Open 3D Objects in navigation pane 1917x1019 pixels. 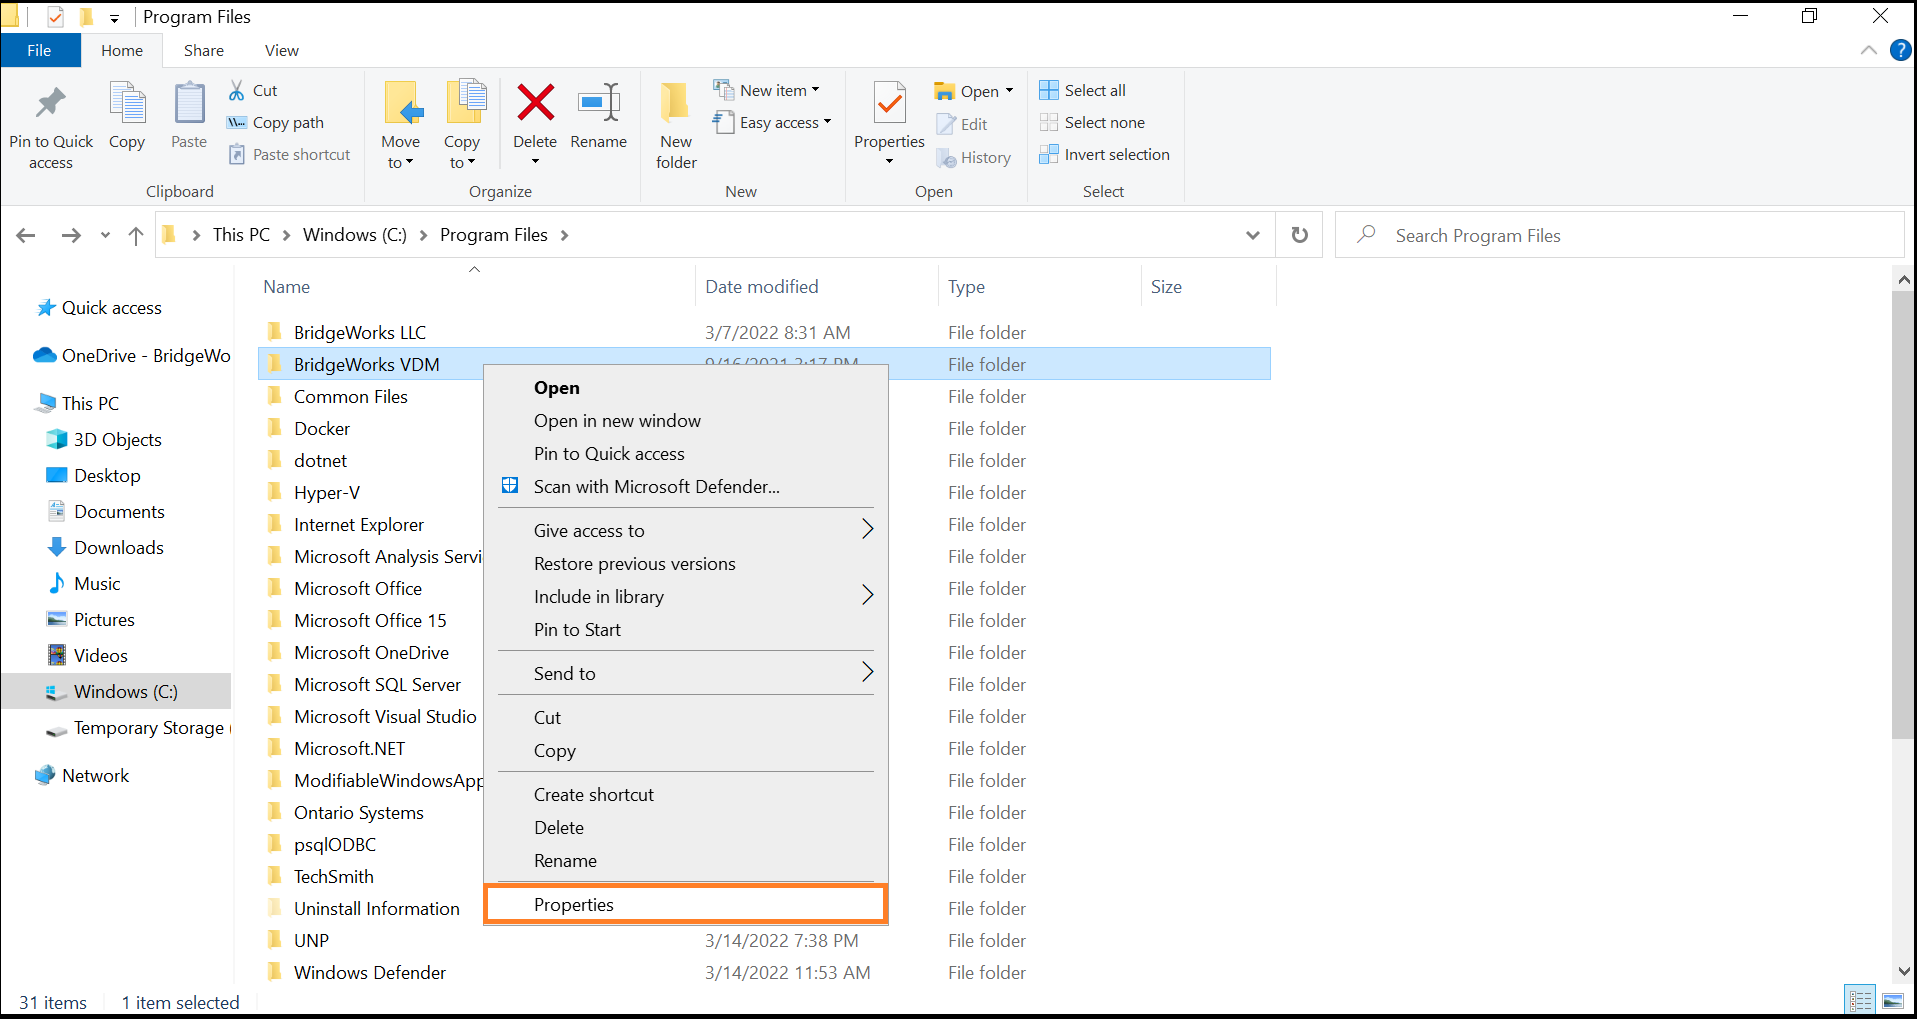[117, 440]
